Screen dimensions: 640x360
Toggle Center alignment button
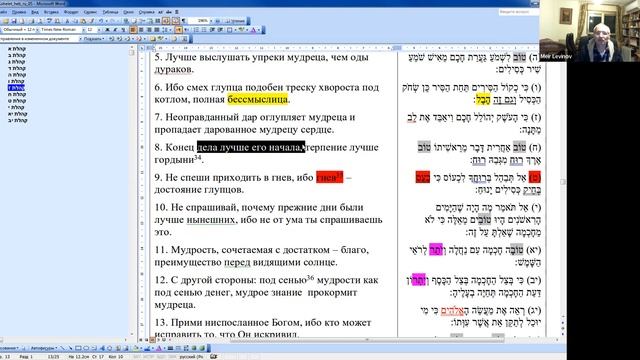[141, 29]
